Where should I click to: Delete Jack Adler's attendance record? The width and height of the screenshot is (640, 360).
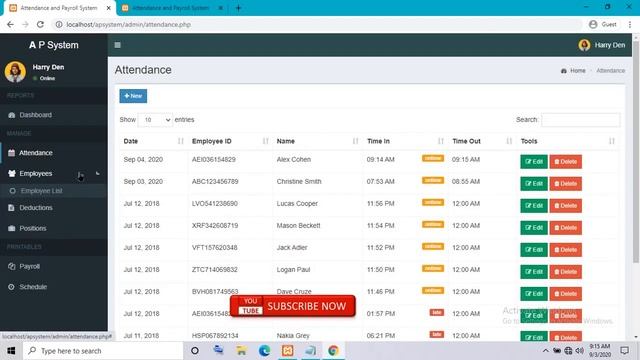(566, 250)
